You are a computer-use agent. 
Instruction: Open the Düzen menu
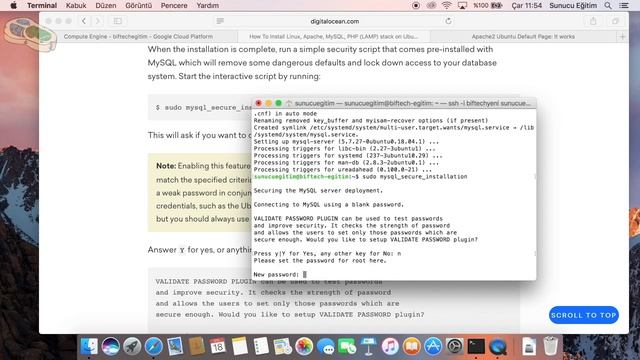[106, 5]
